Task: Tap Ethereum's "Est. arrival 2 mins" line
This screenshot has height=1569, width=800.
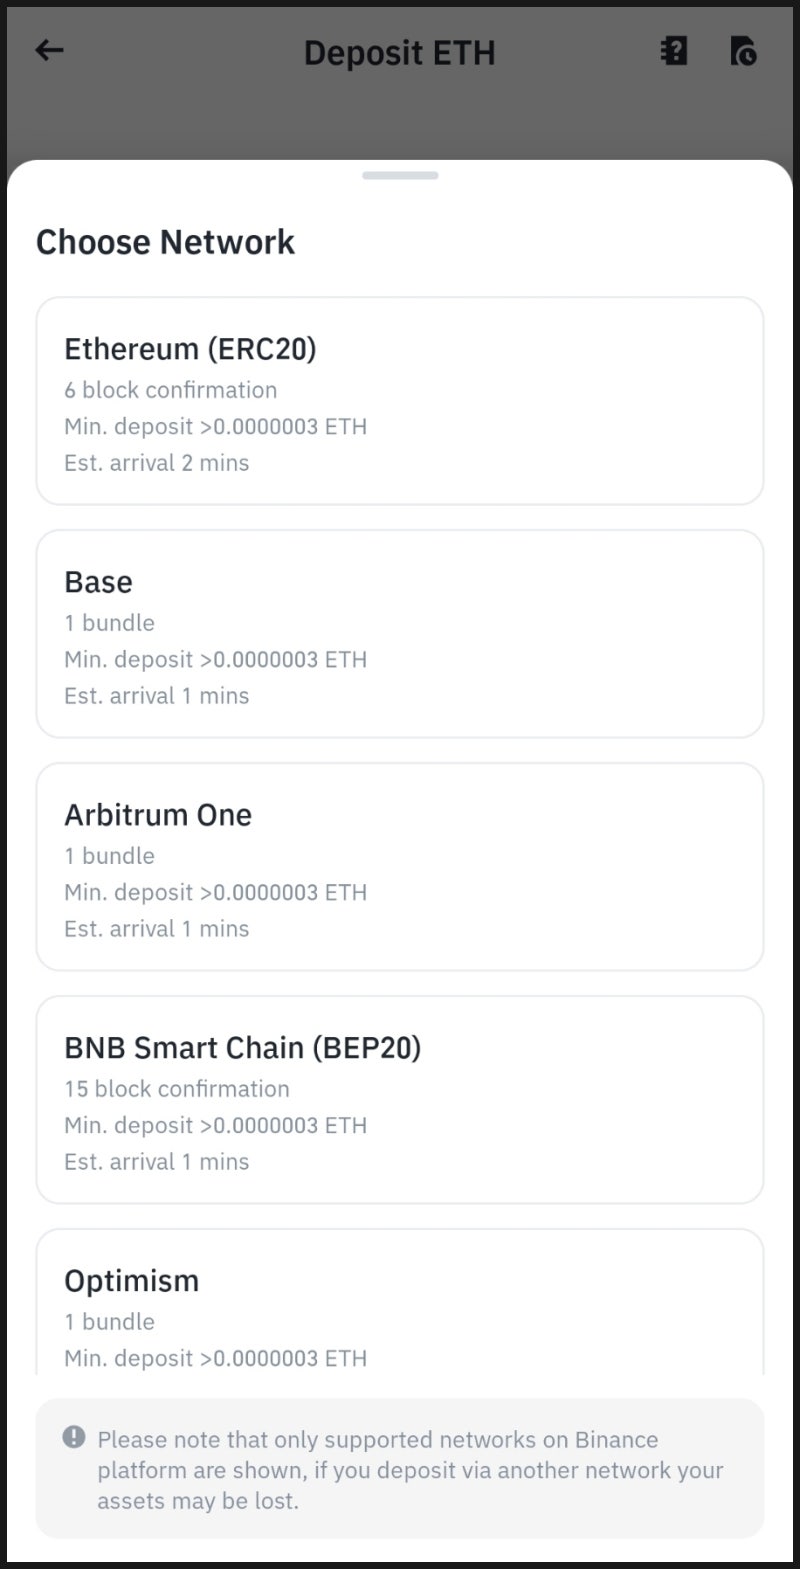Action: click(x=157, y=463)
